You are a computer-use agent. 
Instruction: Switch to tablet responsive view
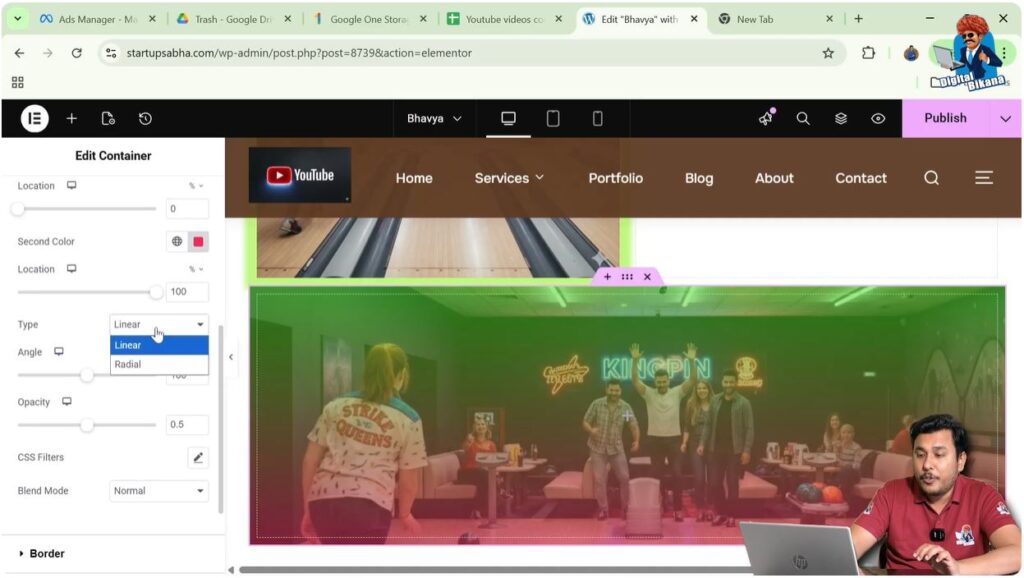click(x=553, y=118)
